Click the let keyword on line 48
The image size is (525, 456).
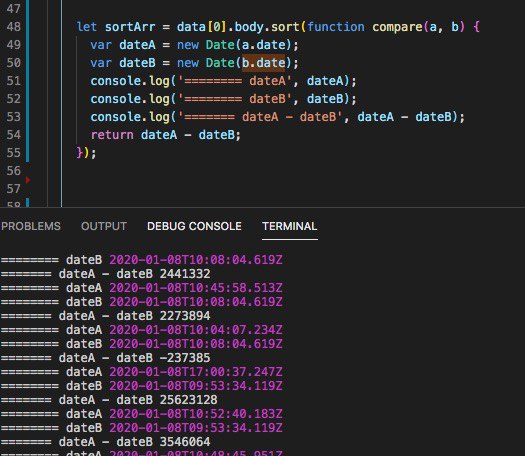87,27
